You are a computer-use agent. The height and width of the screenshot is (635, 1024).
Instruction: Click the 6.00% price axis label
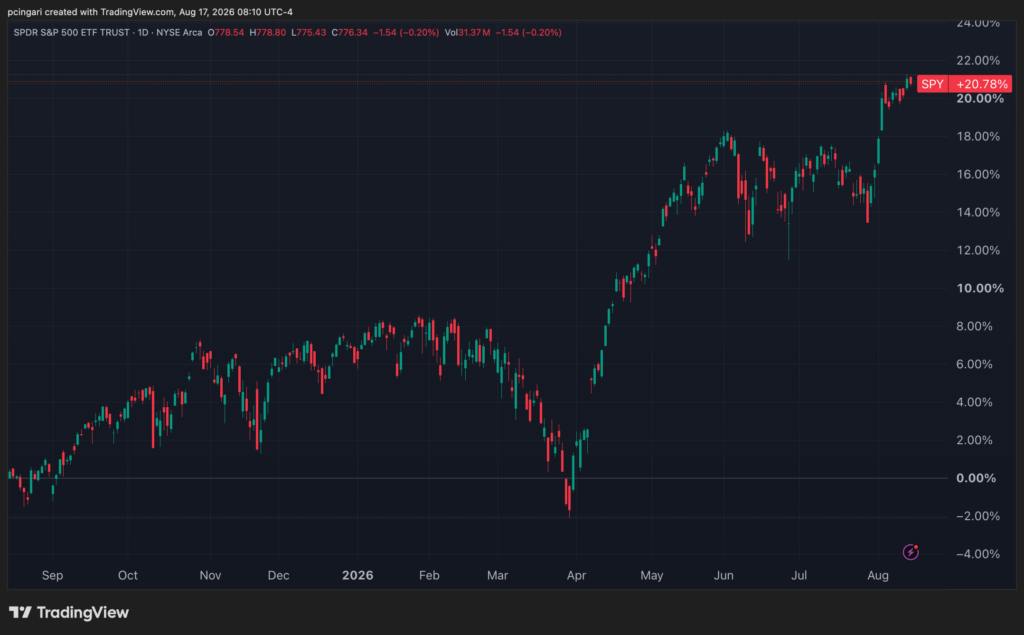[x=974, y=364]
